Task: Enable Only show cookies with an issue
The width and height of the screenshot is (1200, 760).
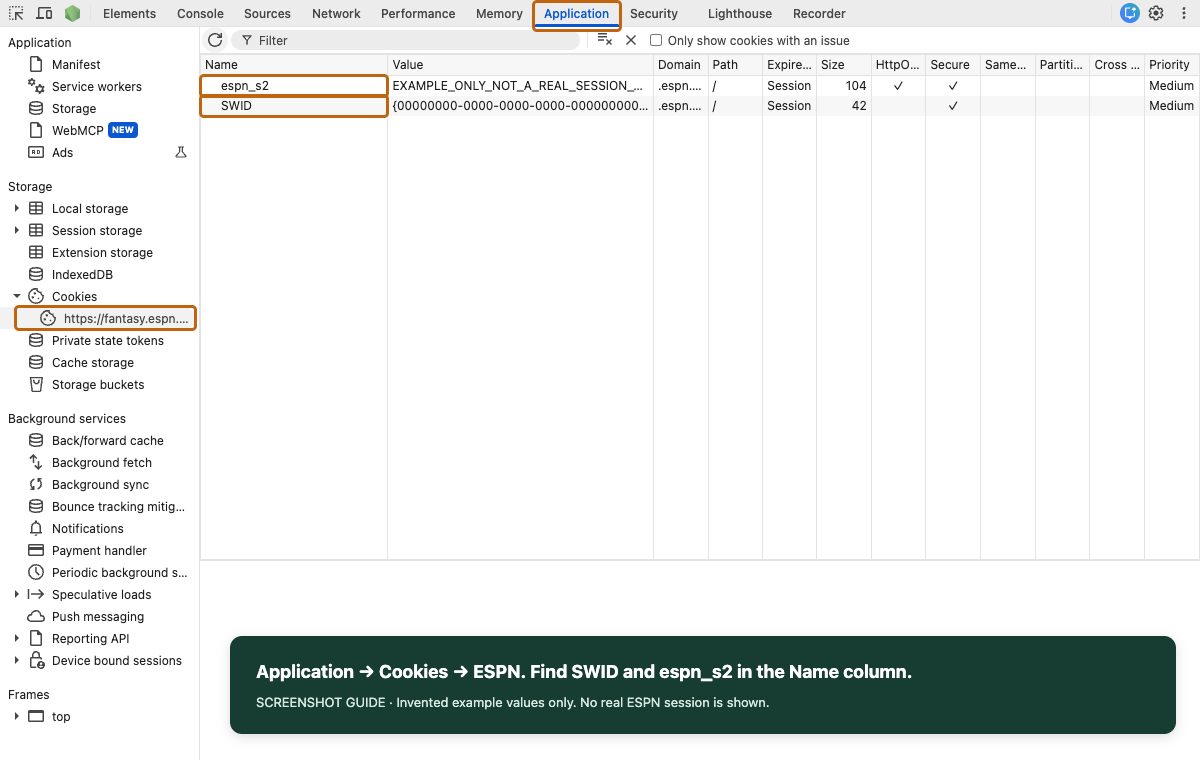Action: pyautogui.click(x=656, y=40)
